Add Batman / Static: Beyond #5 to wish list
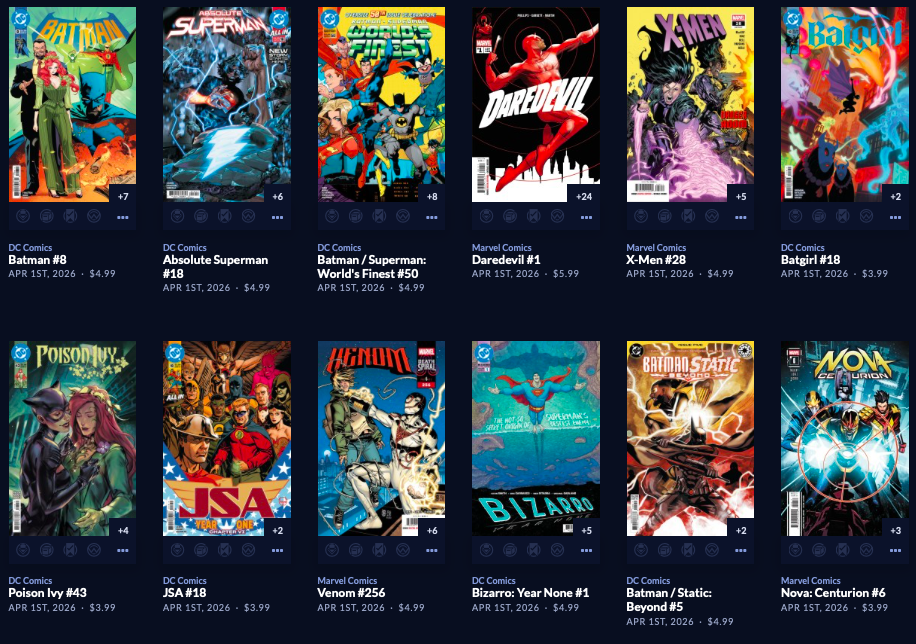Screen dimensions: 916x644 (x=712, y=550)
